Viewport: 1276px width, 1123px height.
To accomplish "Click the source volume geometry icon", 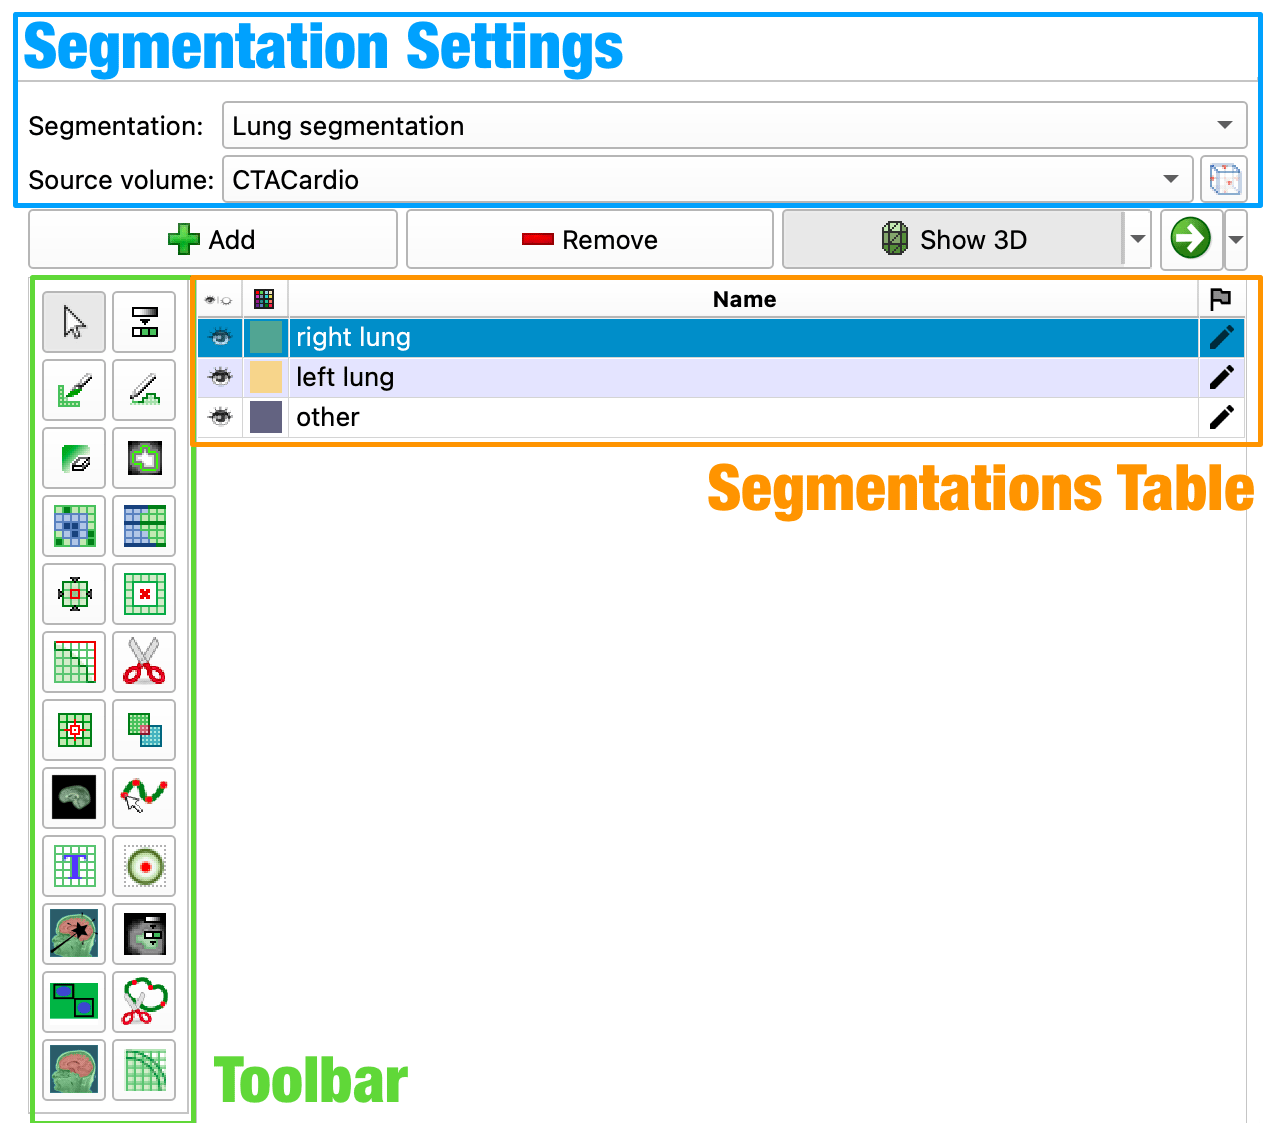I will click(x=1224, y=180).
